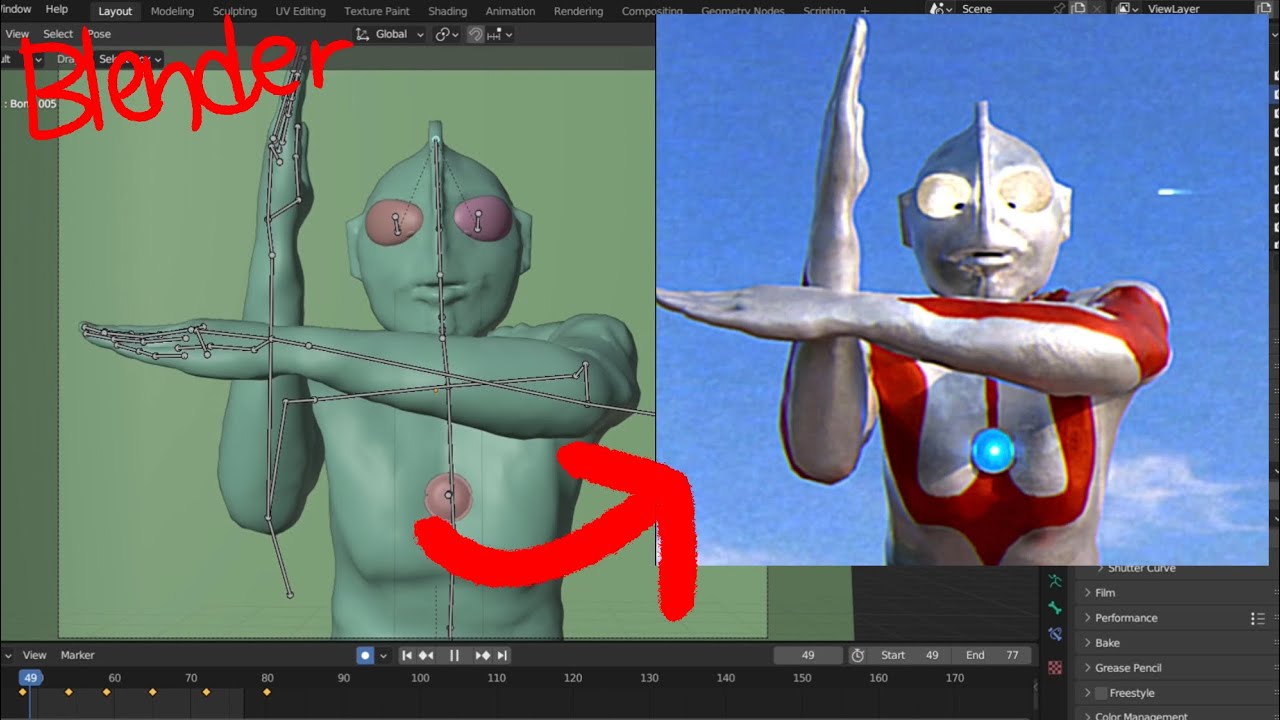The width and height of the screenshot is (1280, 720).
Task: Pause the animation playback
Action: [454, 655]
